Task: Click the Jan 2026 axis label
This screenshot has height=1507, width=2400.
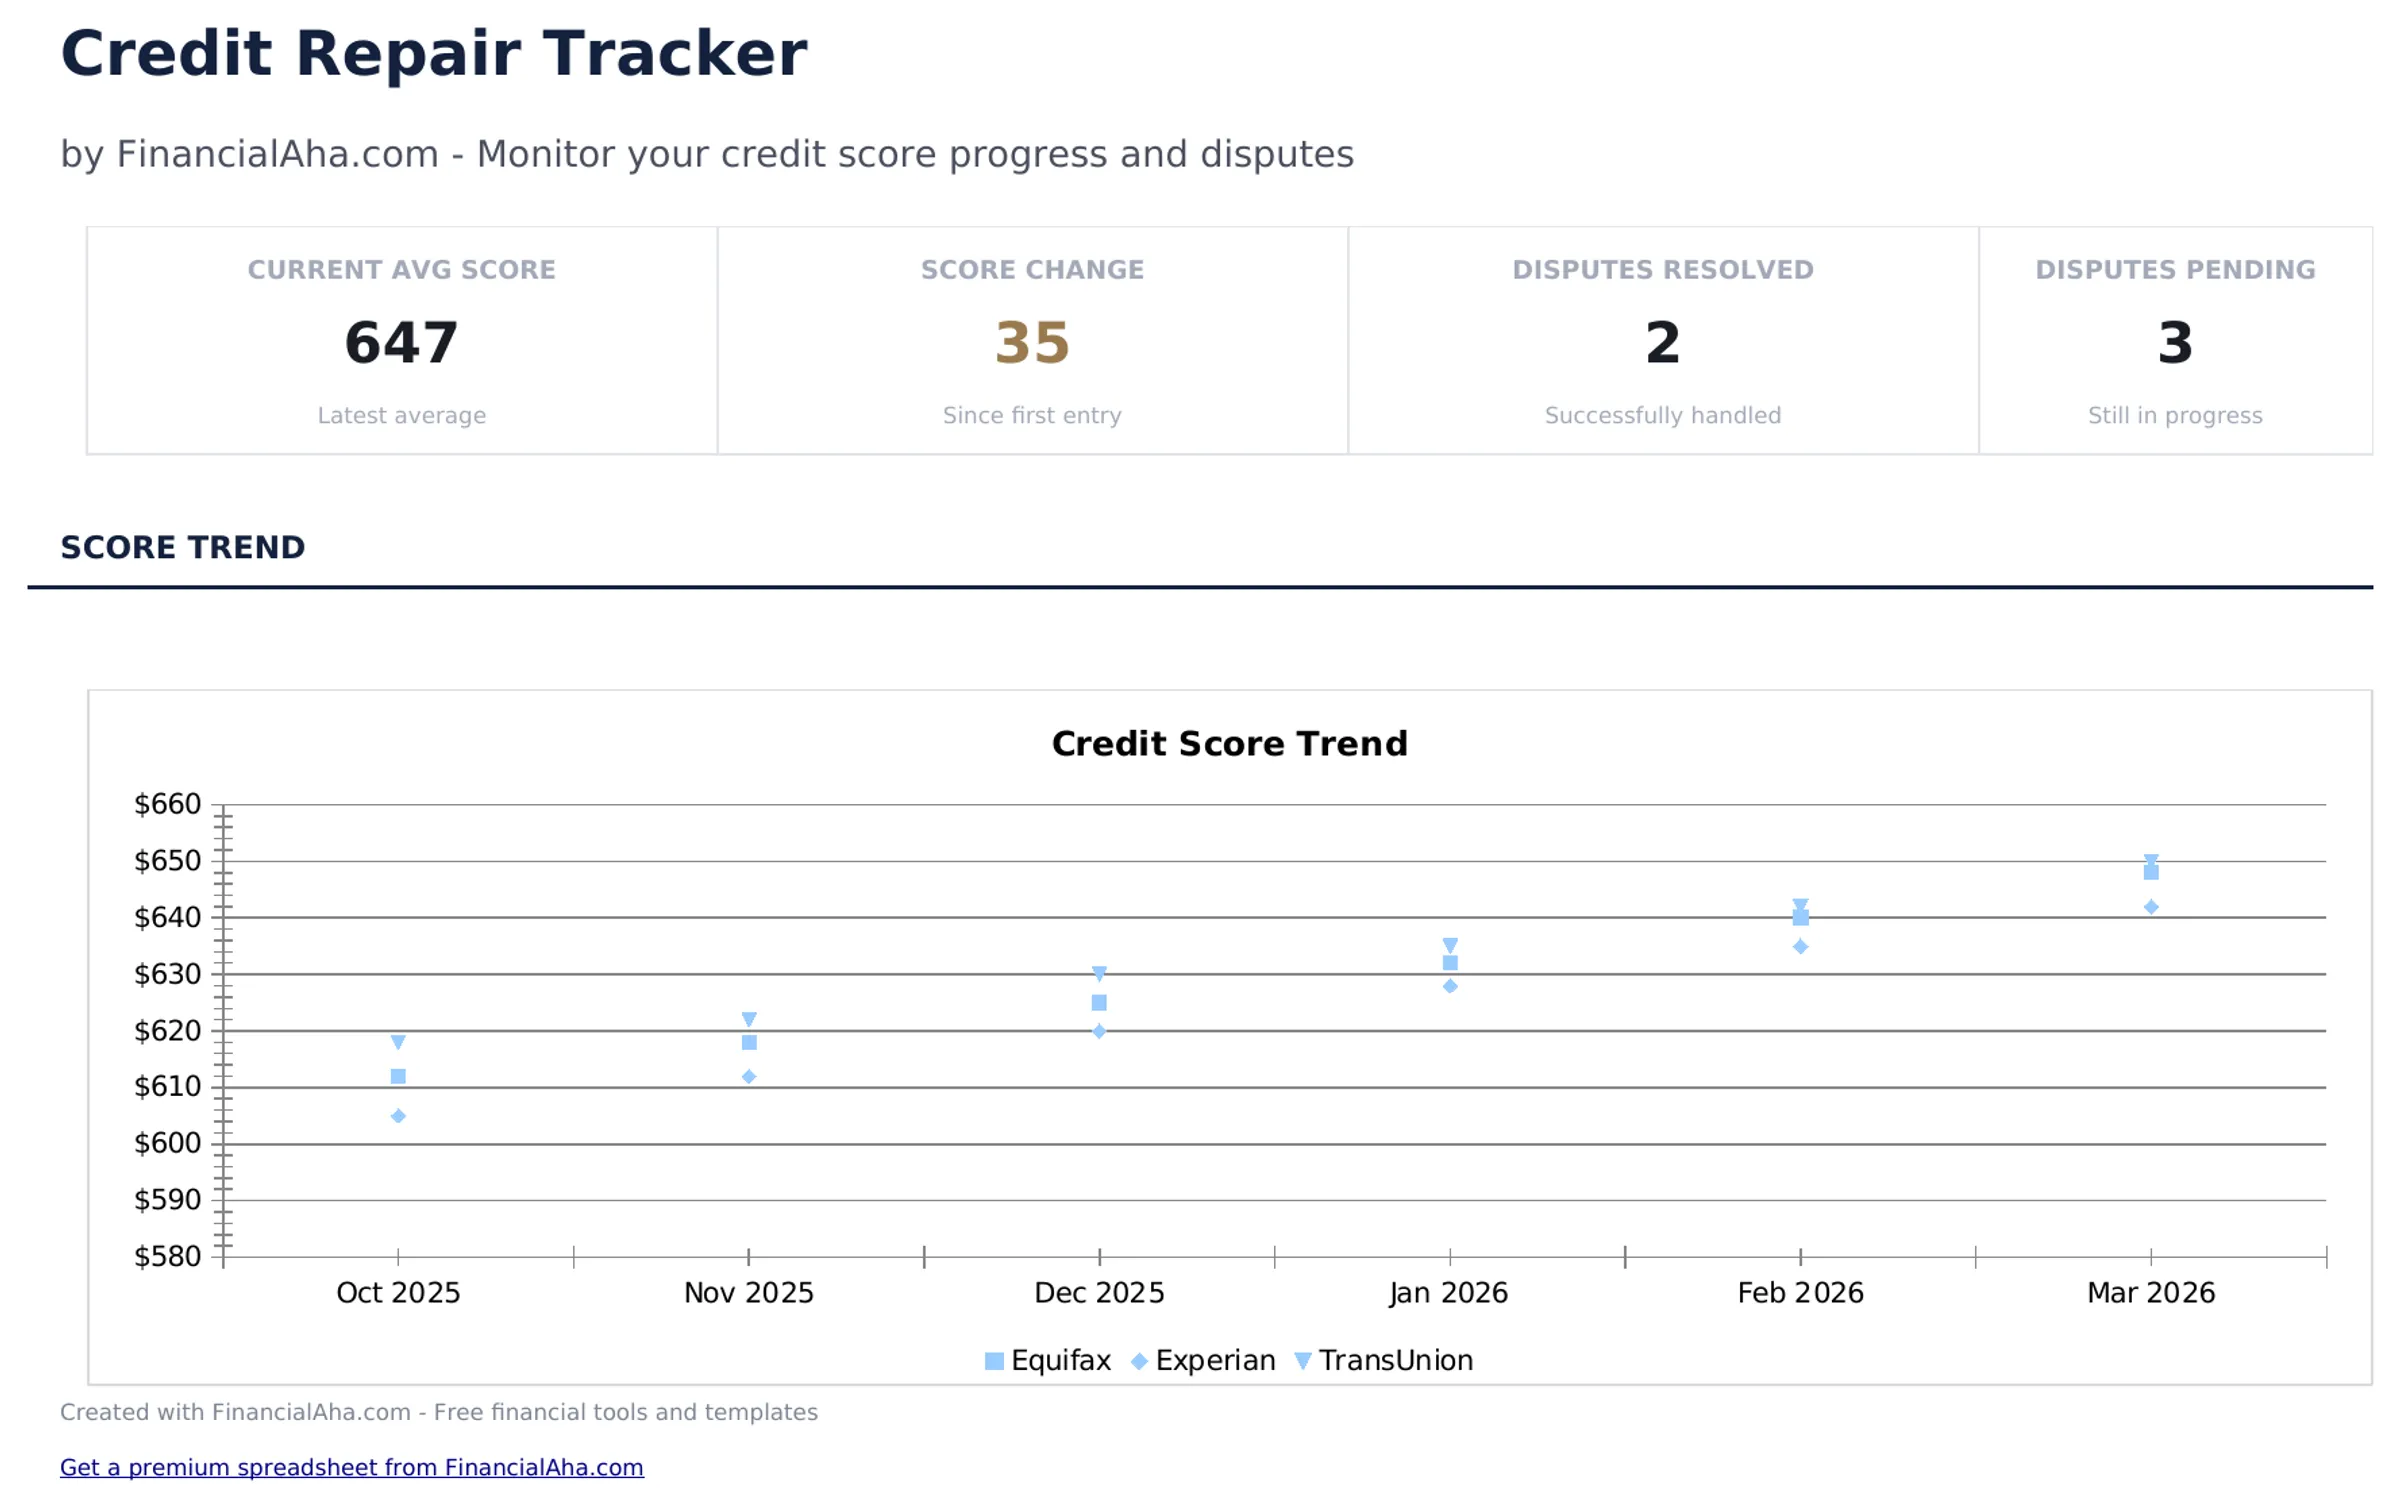Action: click(1449, 1292)
